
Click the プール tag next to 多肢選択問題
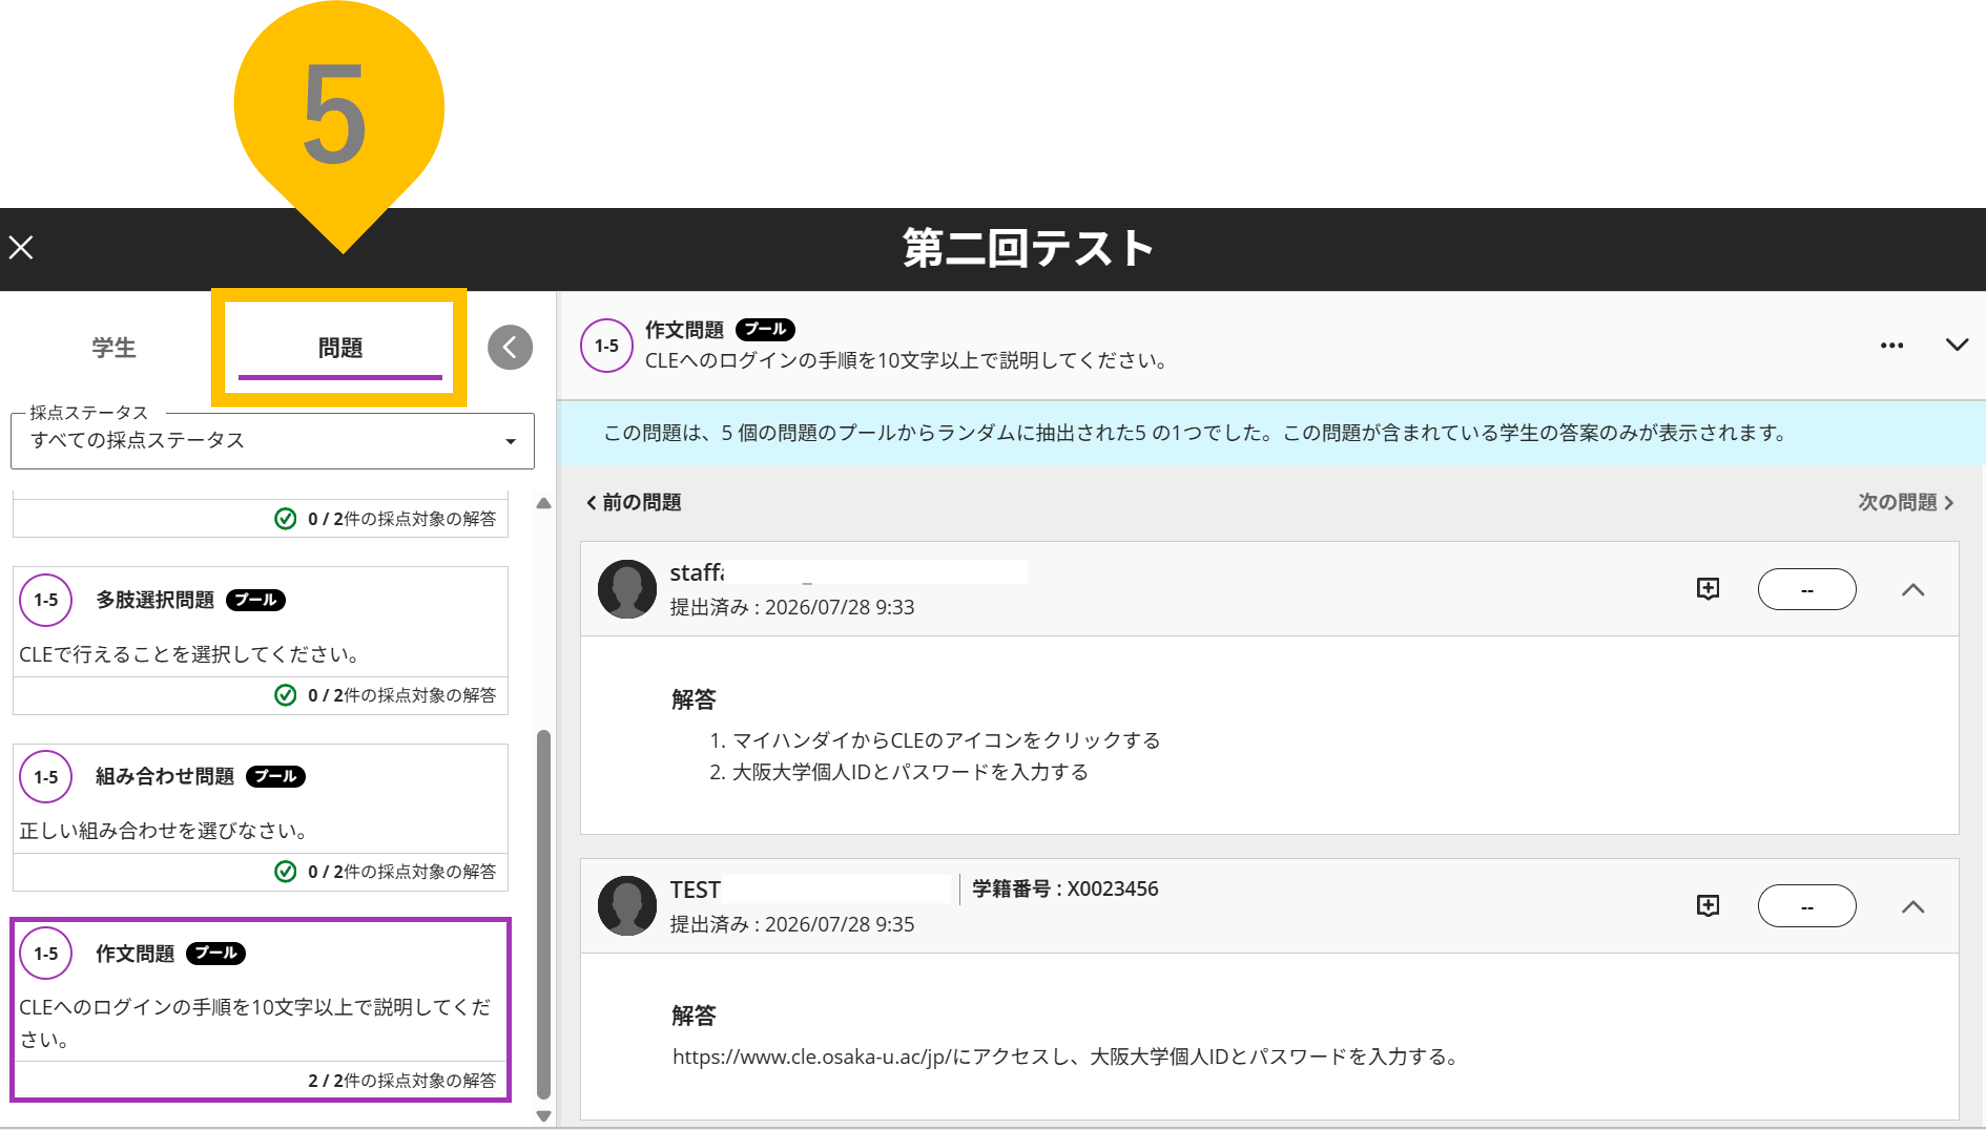coord(256,600)
